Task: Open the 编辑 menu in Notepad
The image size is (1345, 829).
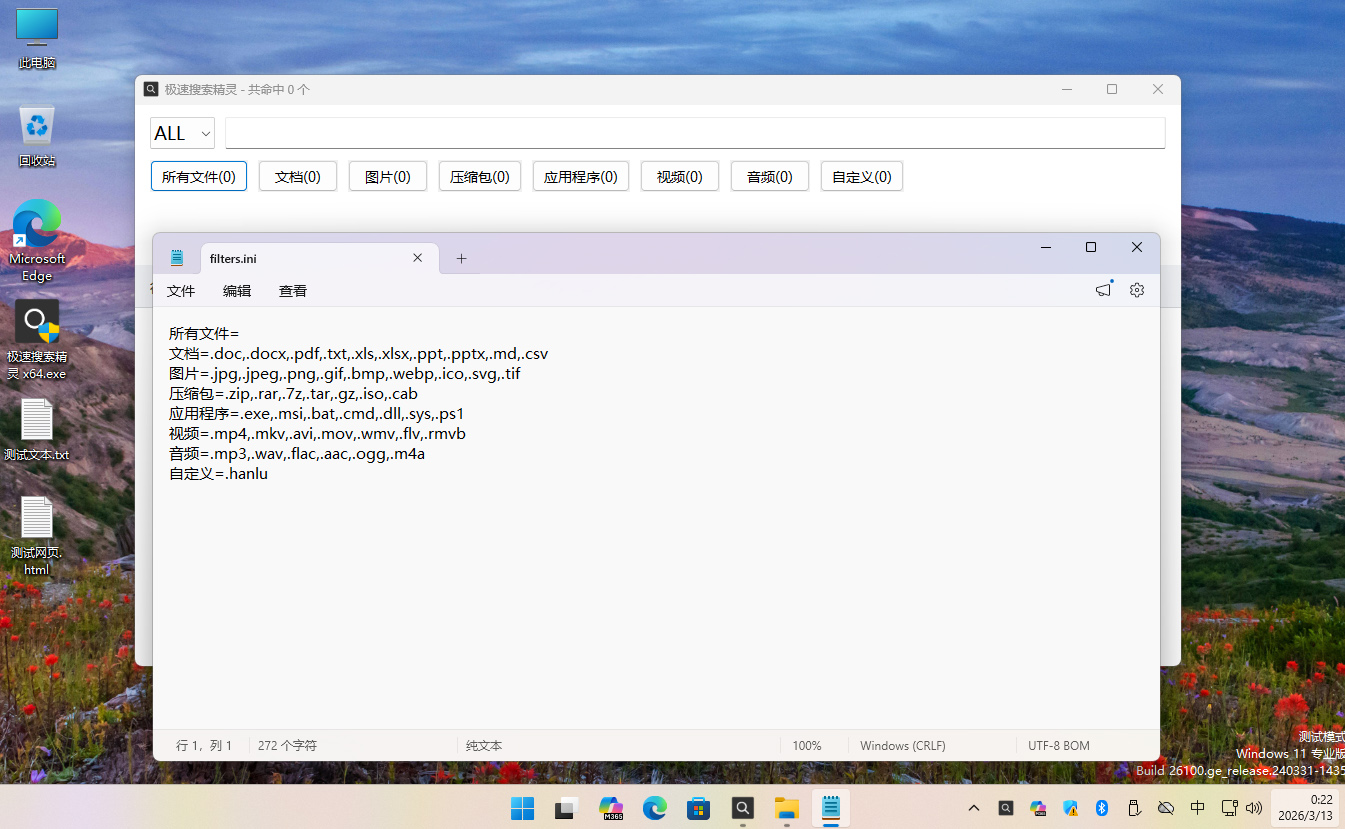Action: [237, 291]
